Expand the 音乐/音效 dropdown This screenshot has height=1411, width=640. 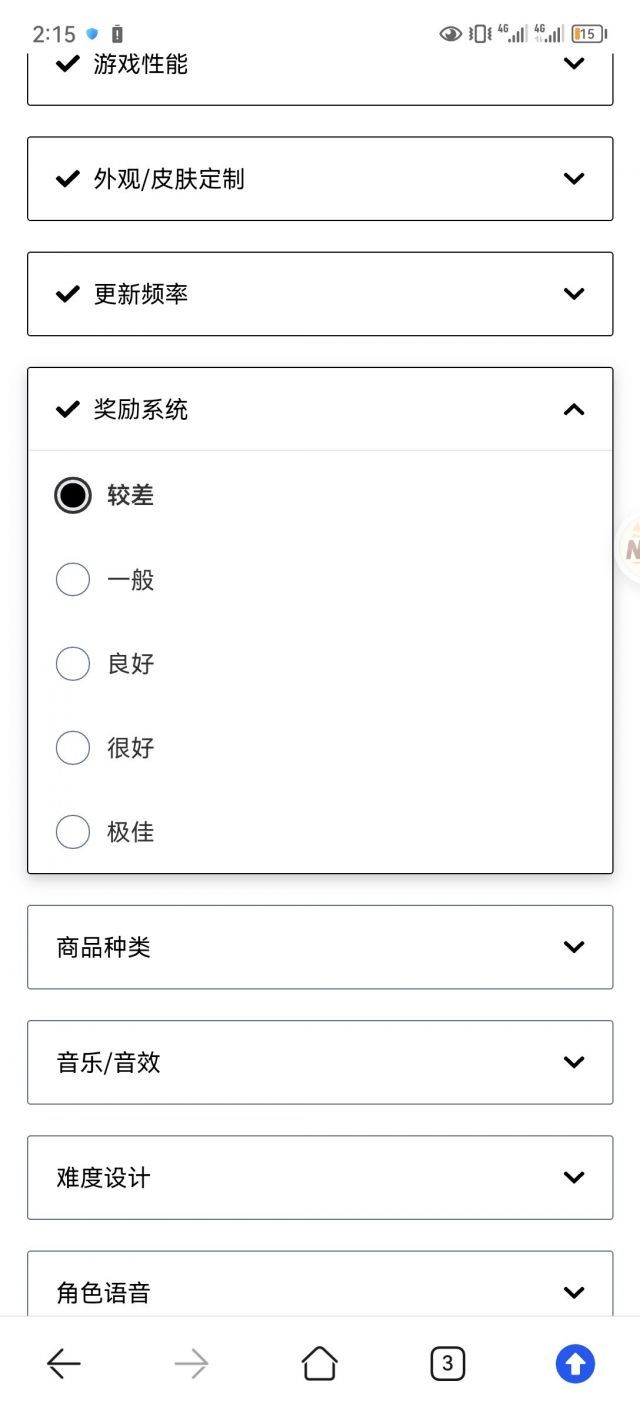[x=320, y=1062]
